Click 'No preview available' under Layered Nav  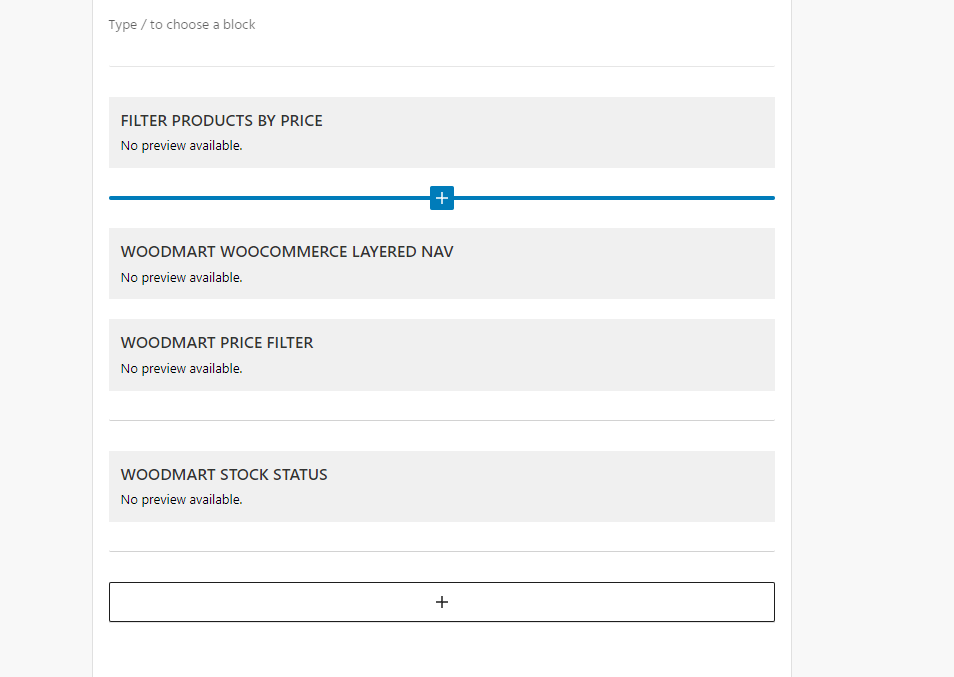(x=181, y=277)
